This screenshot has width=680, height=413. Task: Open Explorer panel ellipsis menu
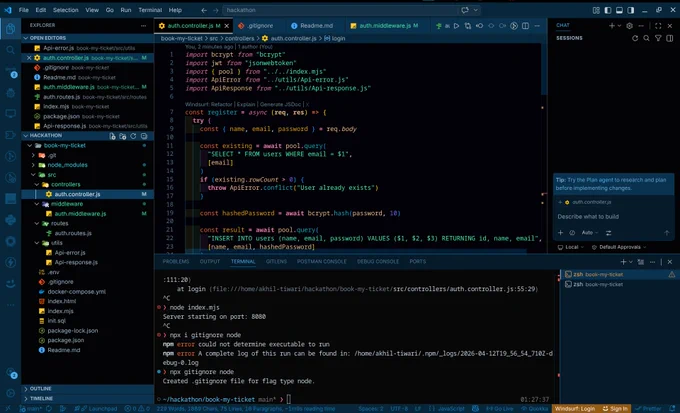(x=144, y=26)
